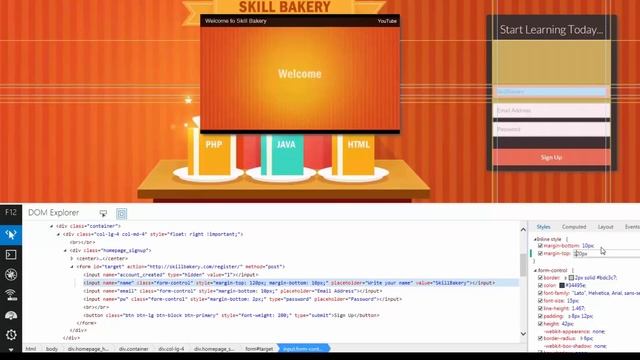The width and height of the screenshot is (640, 360).
Task: Select div.homepage_s... breadcrumb
Action: [x=214, y=349]
